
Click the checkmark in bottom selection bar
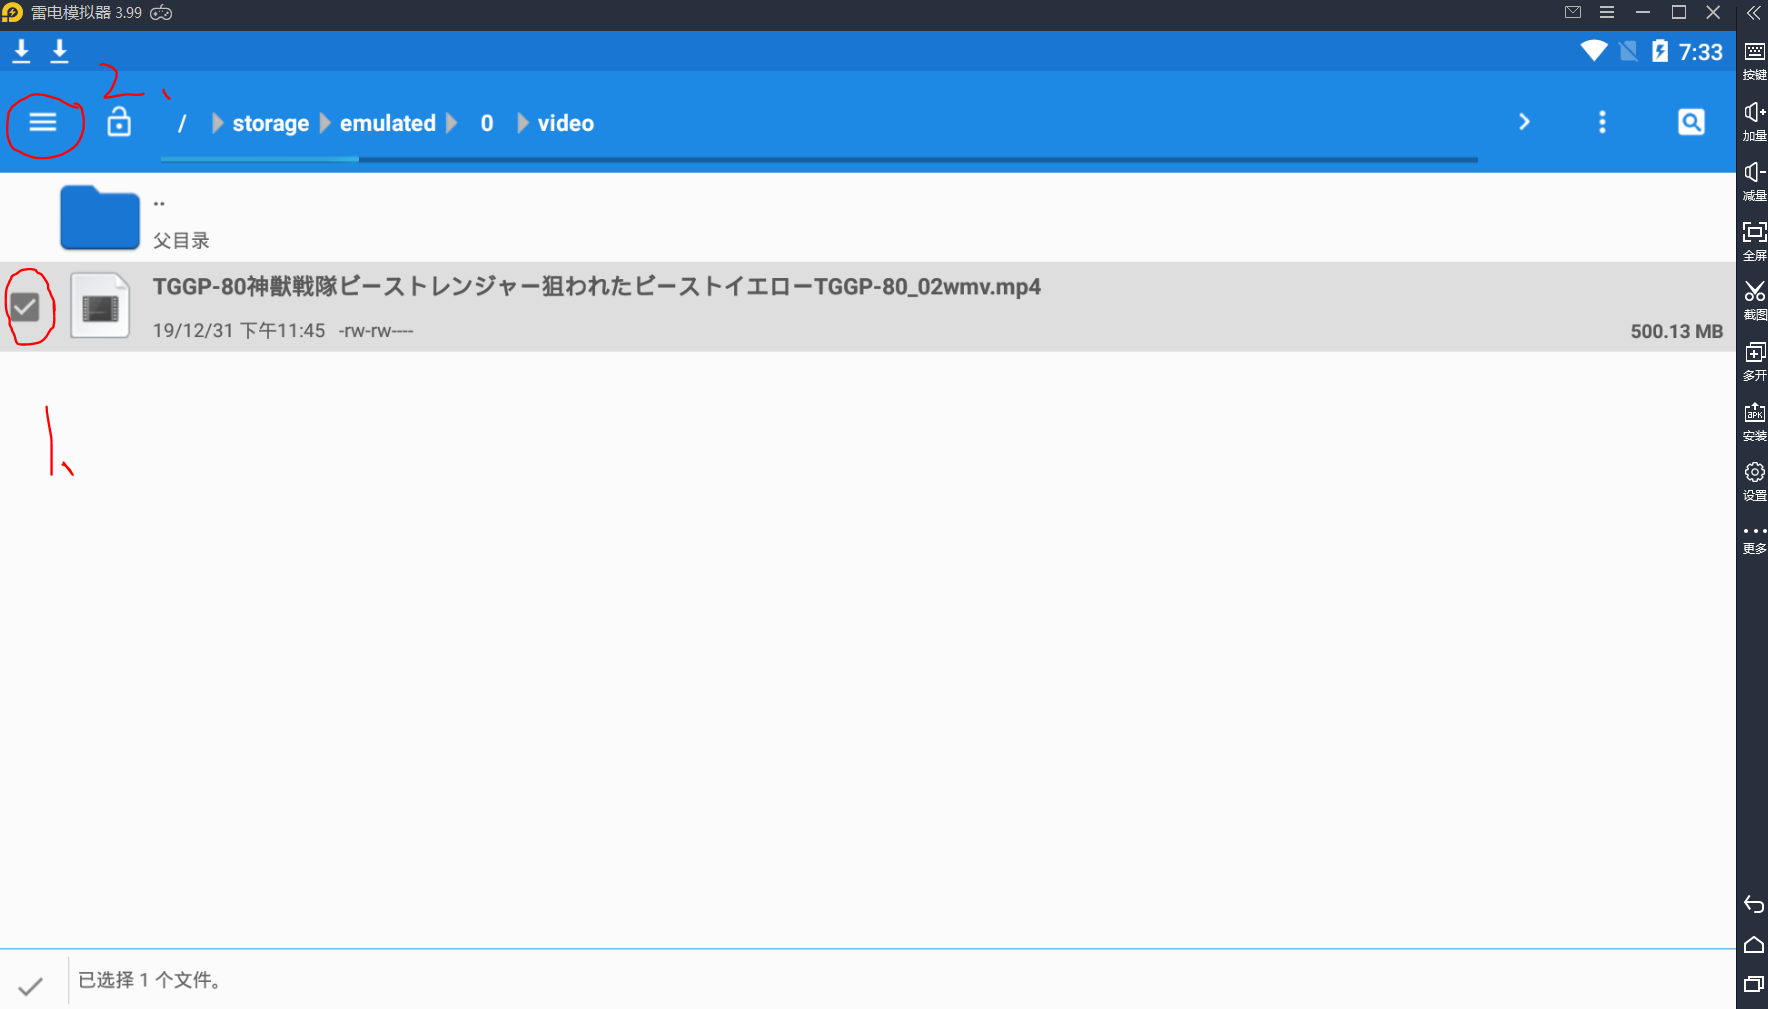pyautogui.click(x=31, y=985)
